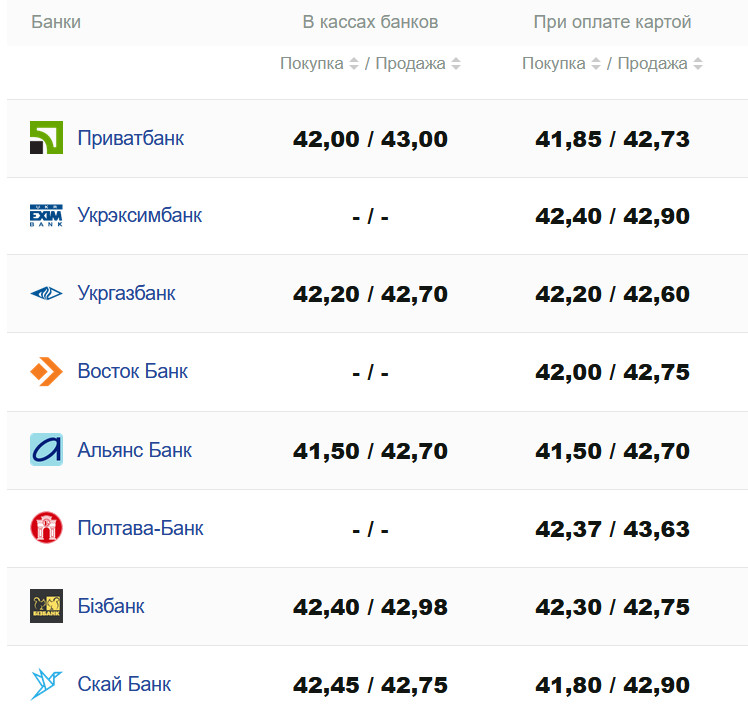This screenshot has width=748, height=709.
Task: Click the green Privatbank logo icon
Action: click(46, 138)
